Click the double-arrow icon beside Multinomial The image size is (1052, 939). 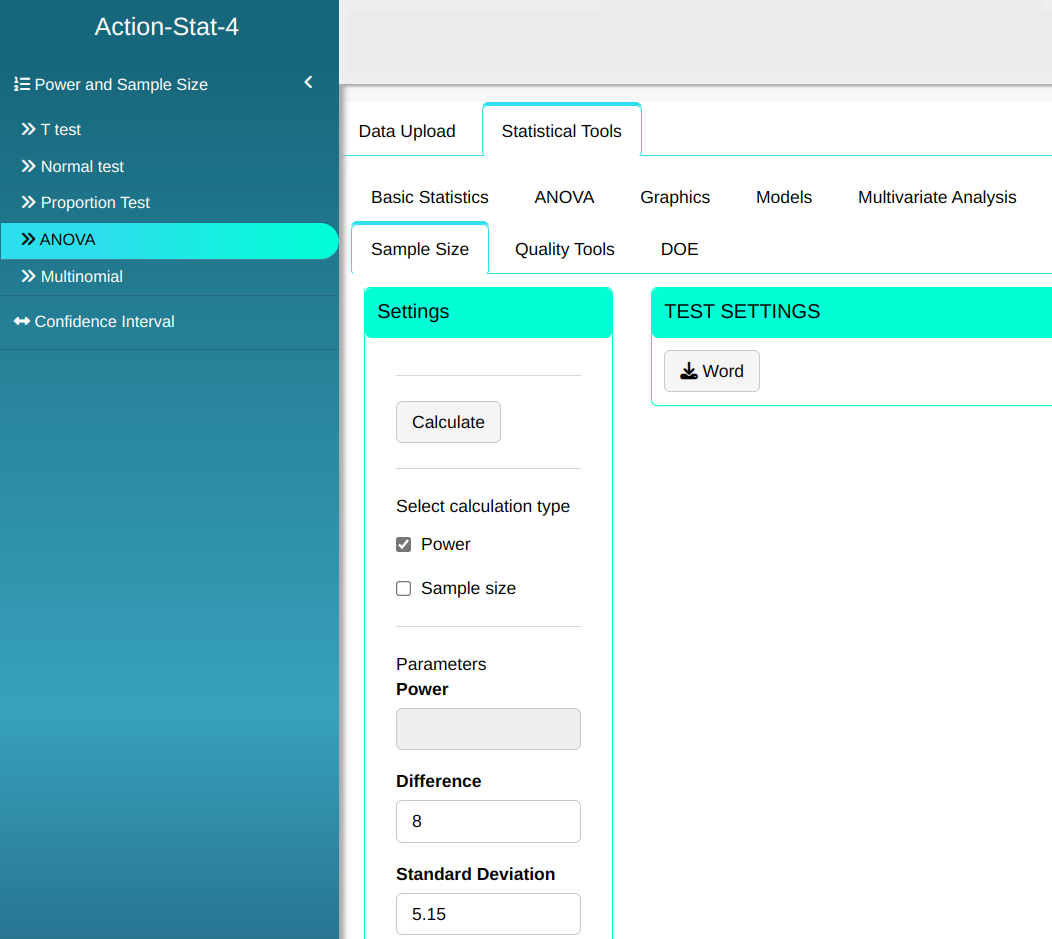[28, 277]
